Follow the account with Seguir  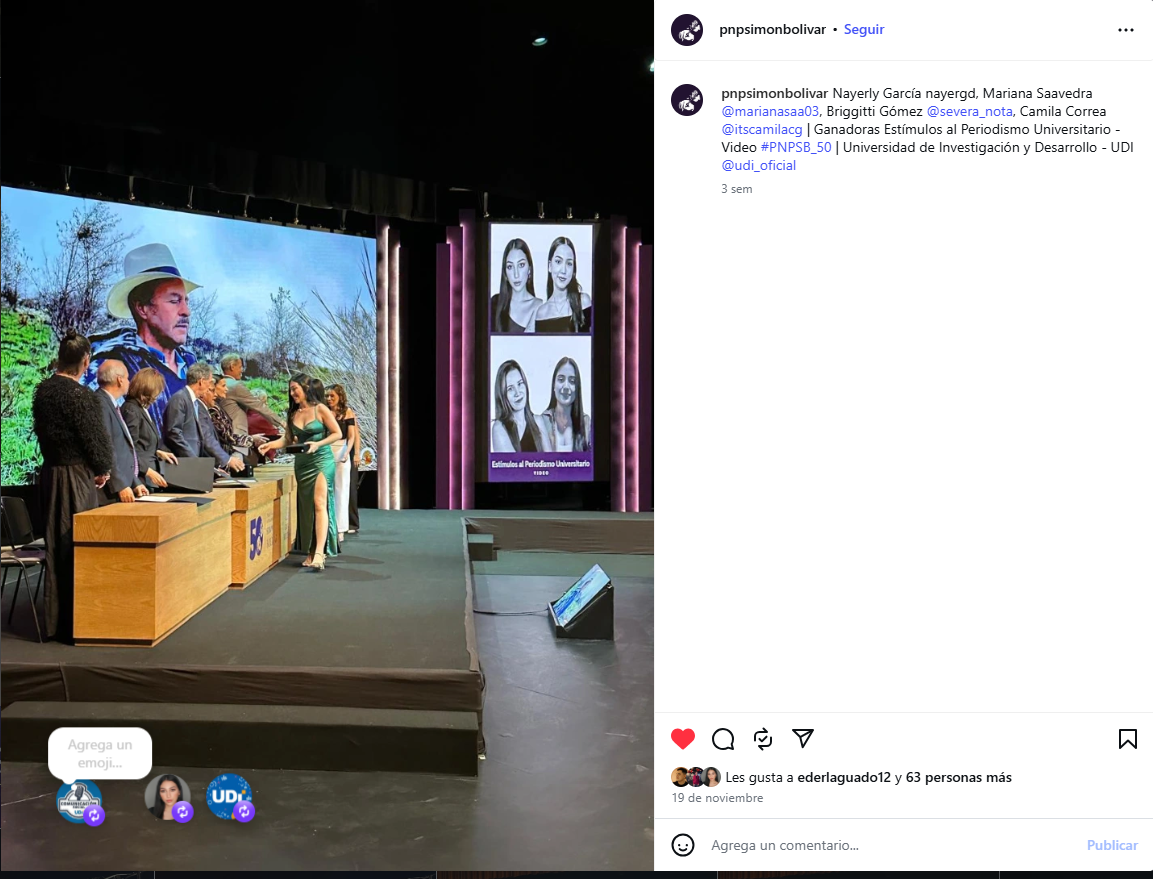coord(864,30)
